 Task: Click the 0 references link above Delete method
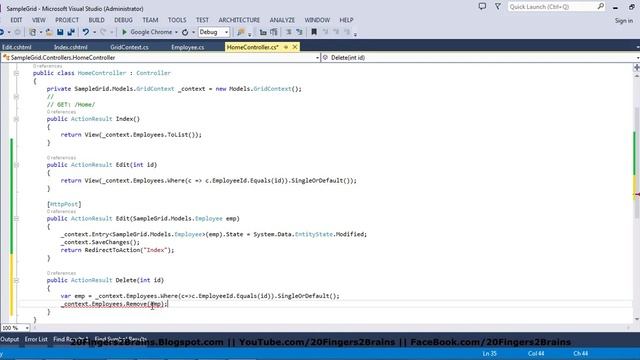tap(61, 273)
